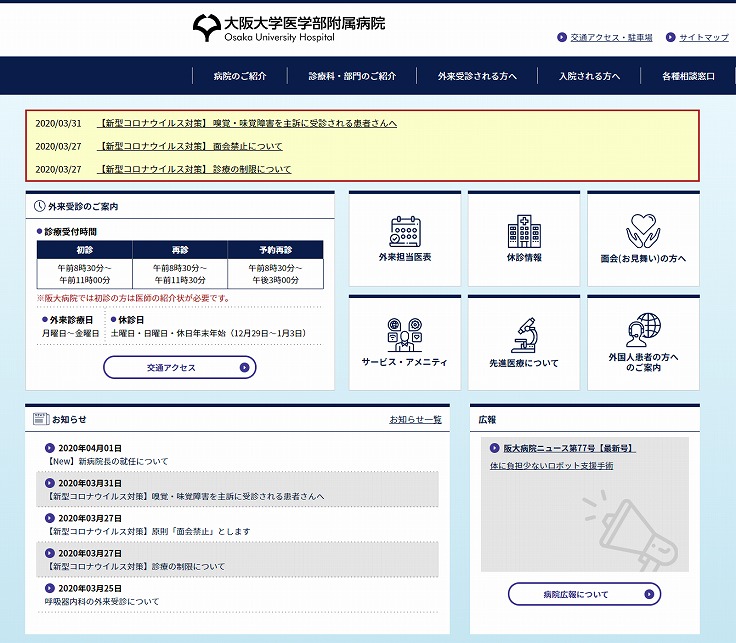Image resolution: width=736 pixels, height=643 pixels.
Task: Open the サイトマップ link
Action: pyautogui.click(x=703, y=38)
